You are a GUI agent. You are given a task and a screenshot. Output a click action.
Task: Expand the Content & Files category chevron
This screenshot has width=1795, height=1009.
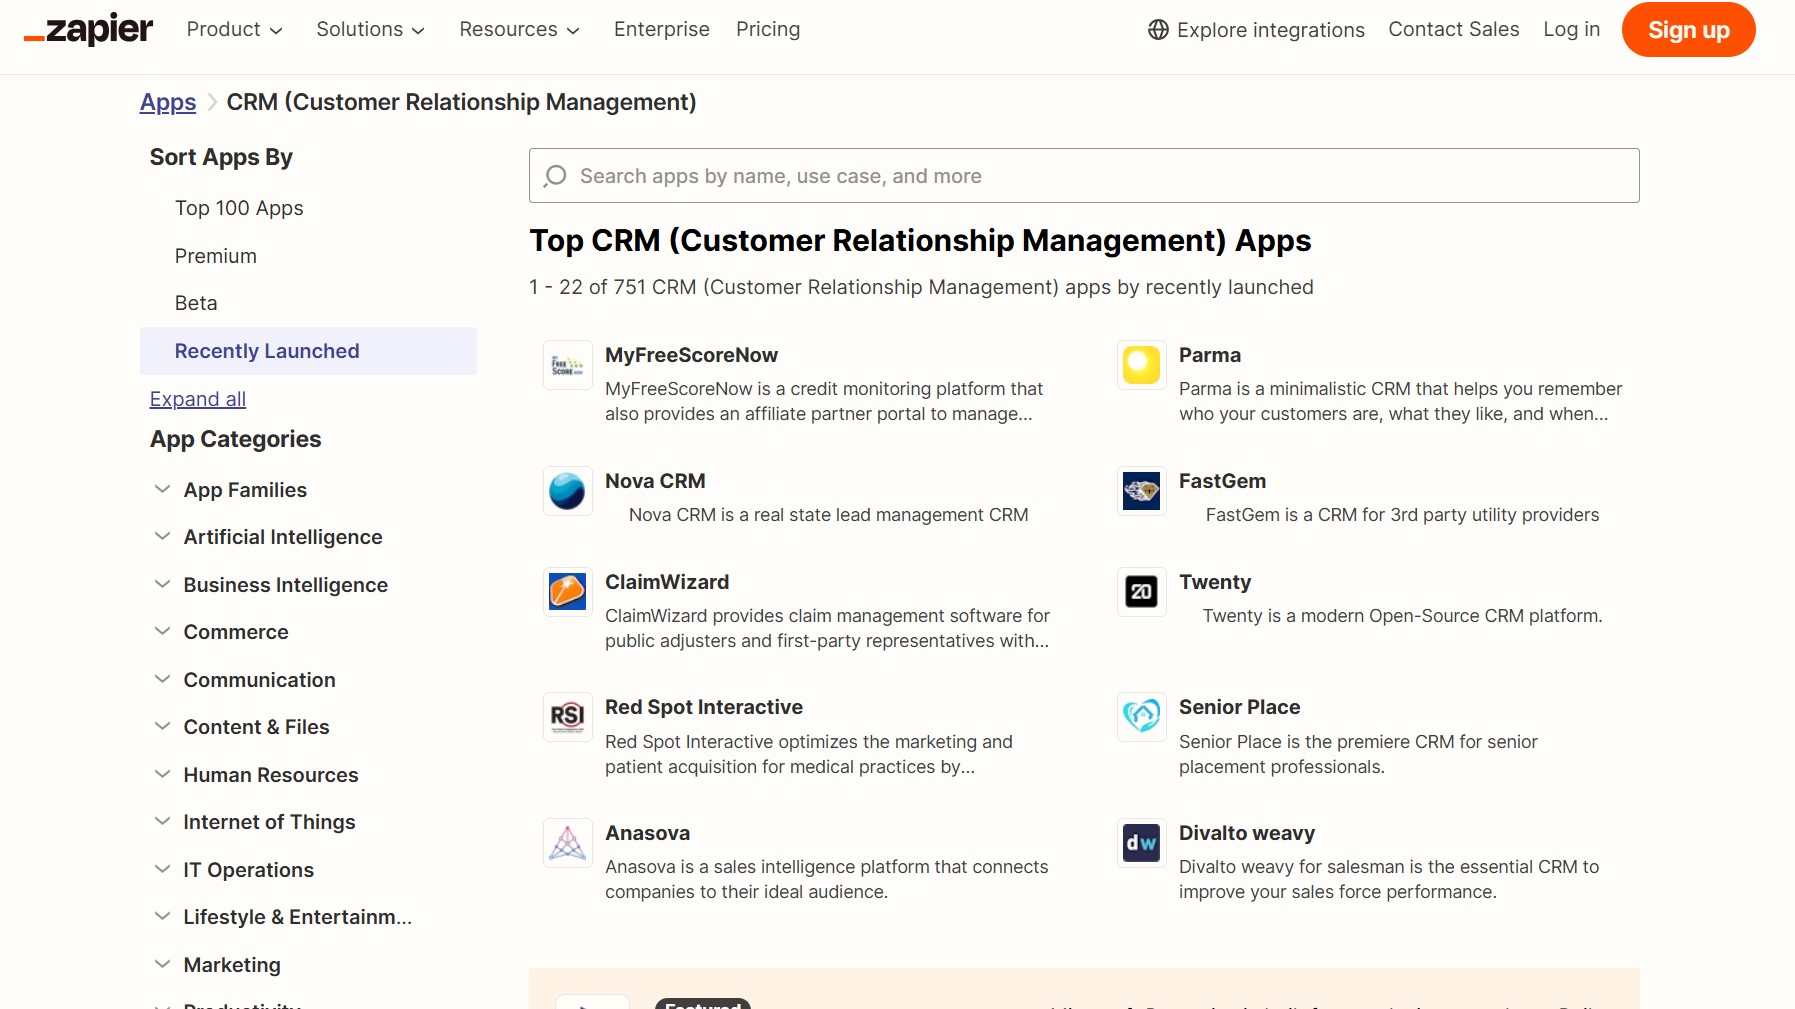point(162,726)
